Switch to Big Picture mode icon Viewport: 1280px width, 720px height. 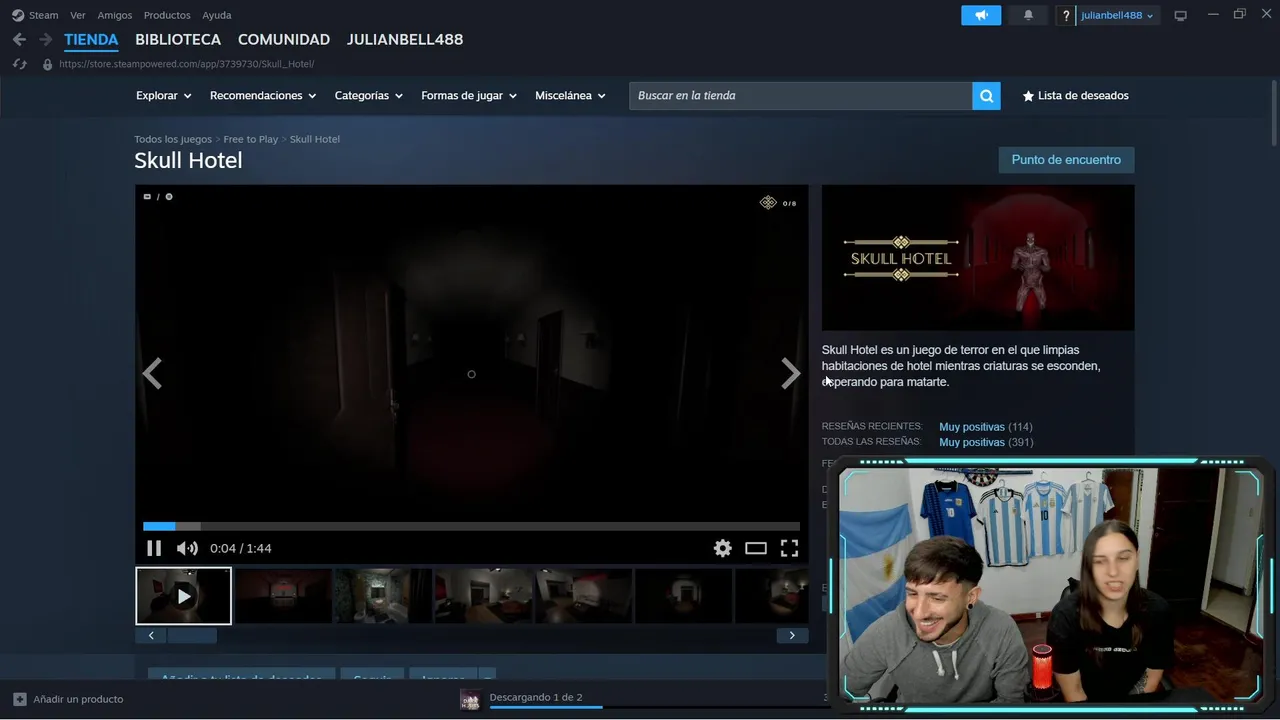(x=1181, y=15)
